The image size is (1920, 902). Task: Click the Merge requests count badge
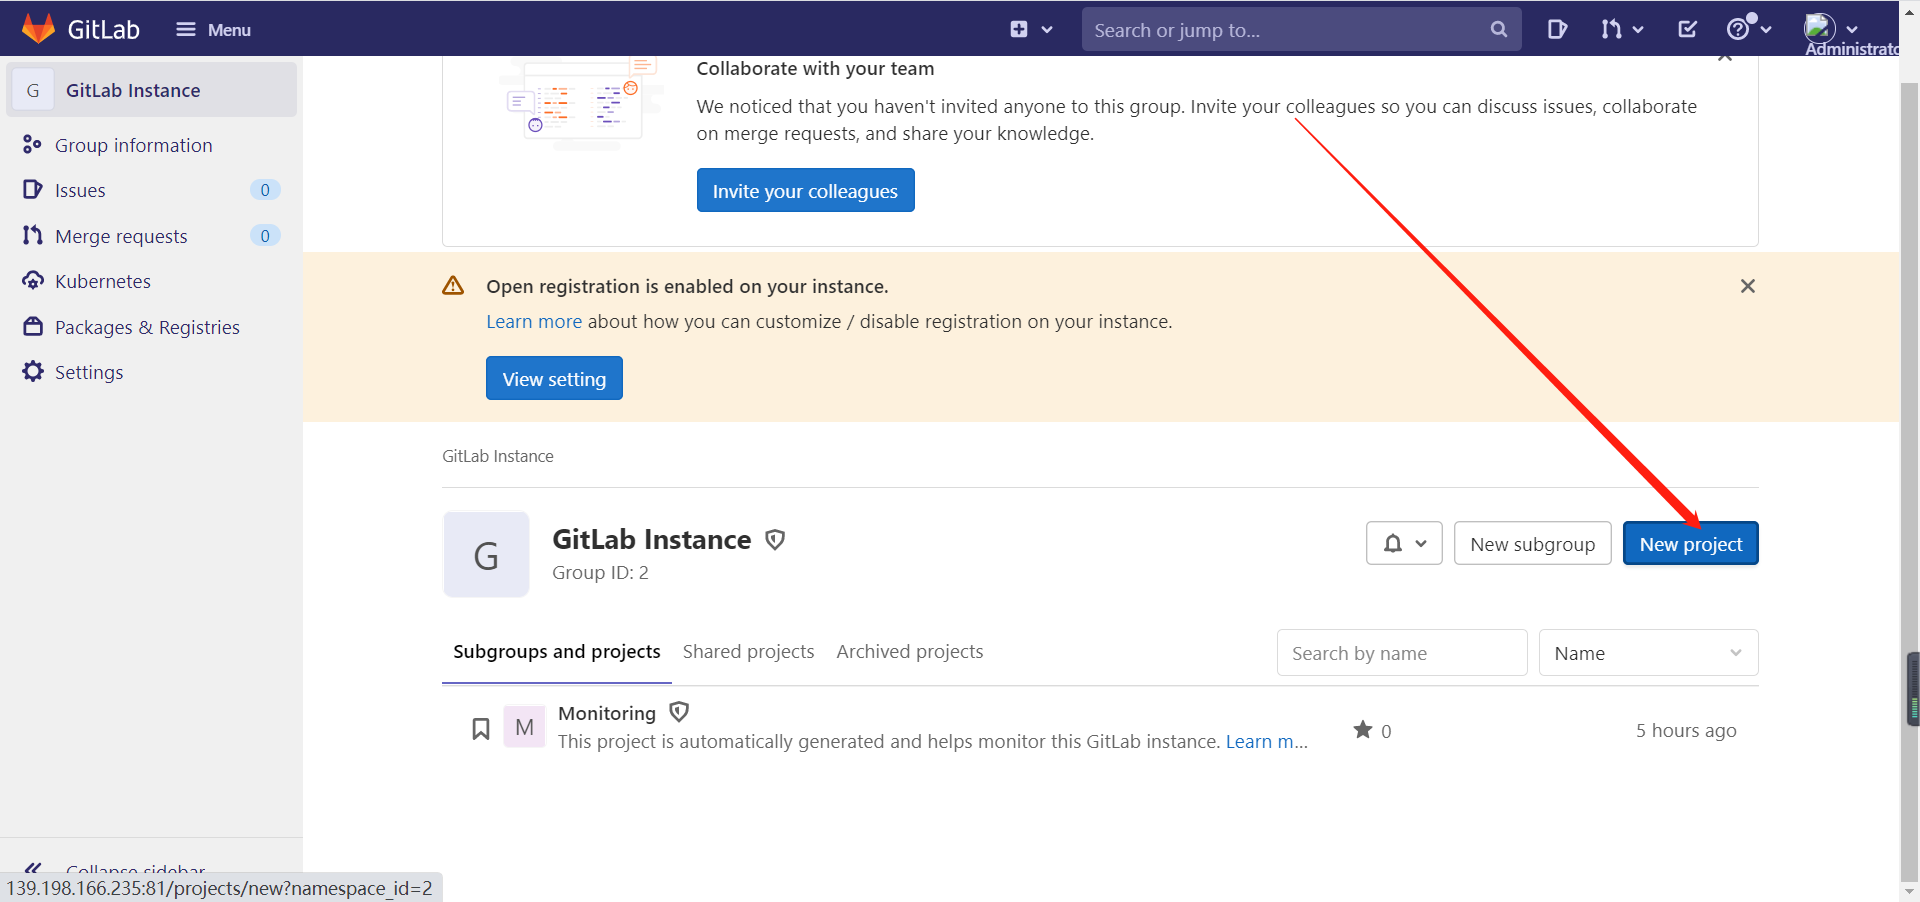pos(265,236)
